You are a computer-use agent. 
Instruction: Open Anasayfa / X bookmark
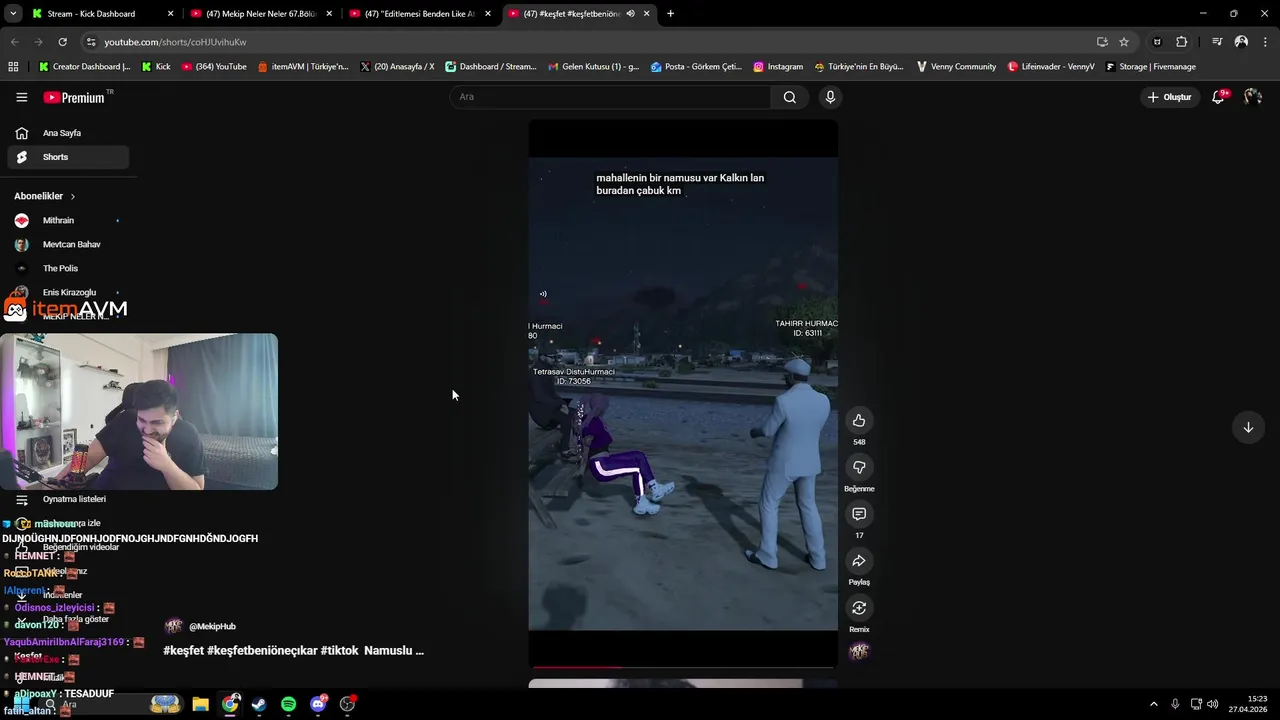pos(397,67)
